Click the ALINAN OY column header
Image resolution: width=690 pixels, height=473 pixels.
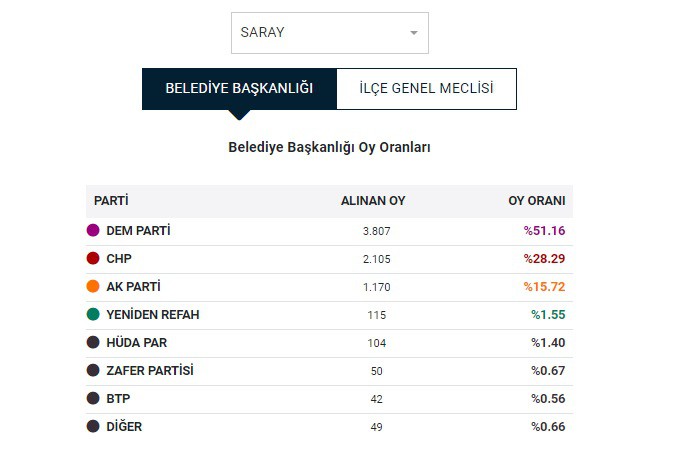point(373,201)
